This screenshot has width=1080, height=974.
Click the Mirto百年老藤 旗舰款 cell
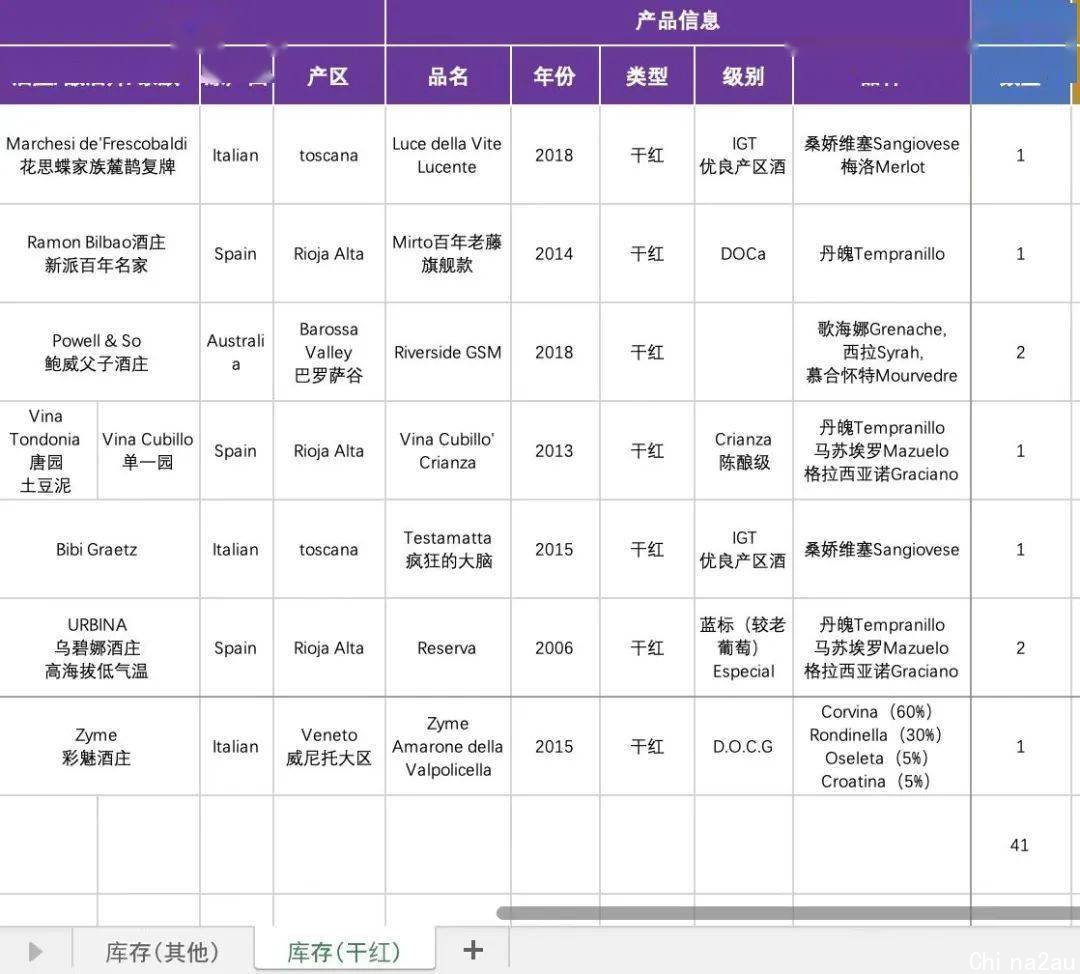(x=448, y=253)
